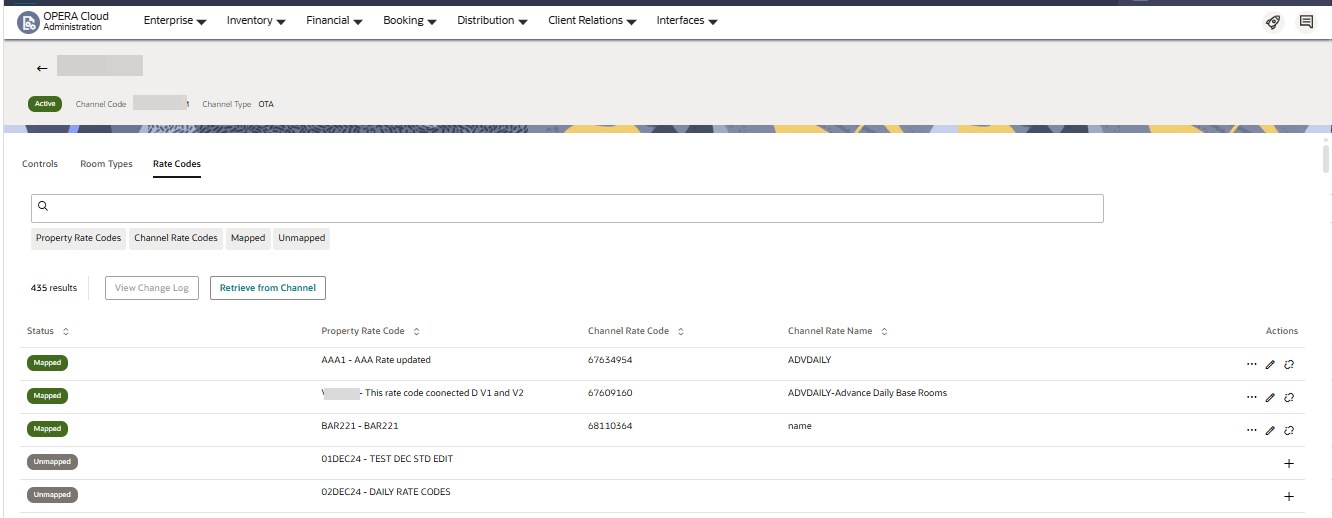
Task: Open the Client Relations menu
Action: [x=592, y=21]
